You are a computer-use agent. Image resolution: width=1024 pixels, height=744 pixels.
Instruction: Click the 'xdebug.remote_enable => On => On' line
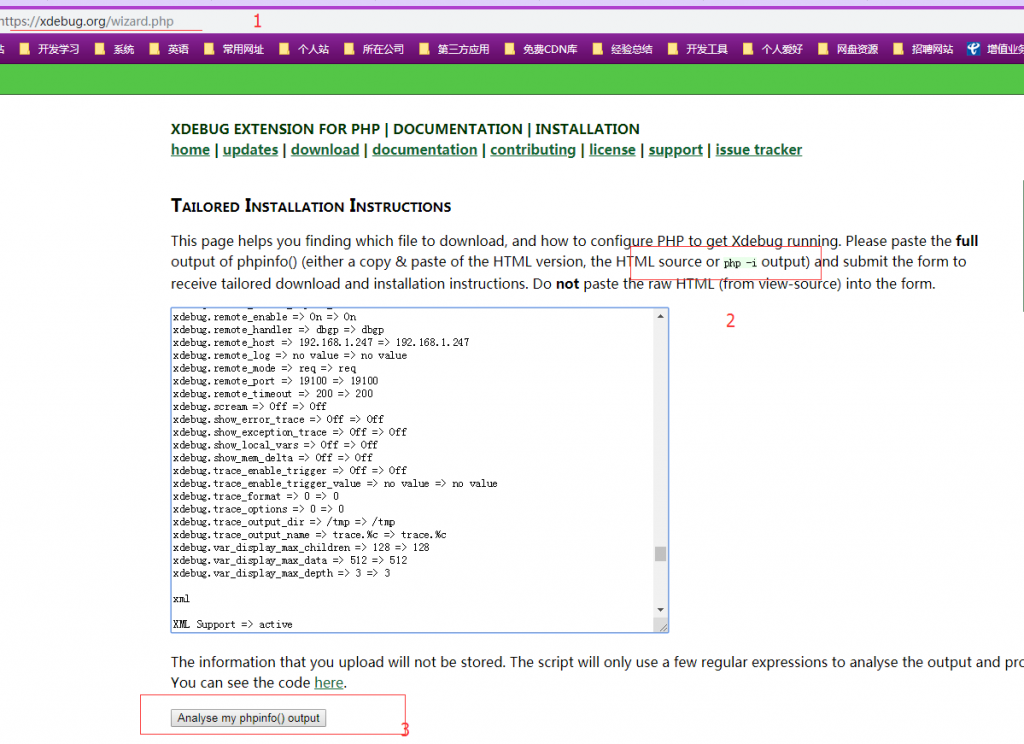264,317
